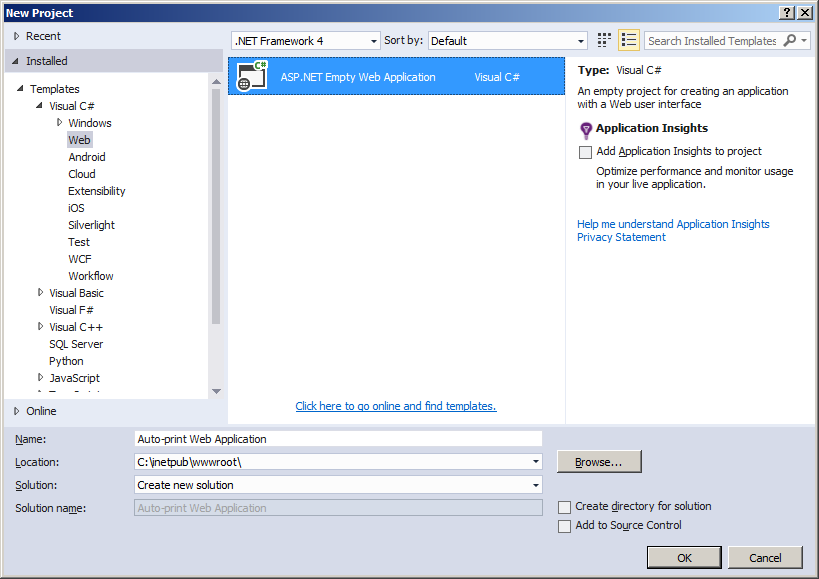Click the project Name text field
Screen dimensions: 819x579
click(338, 439)
